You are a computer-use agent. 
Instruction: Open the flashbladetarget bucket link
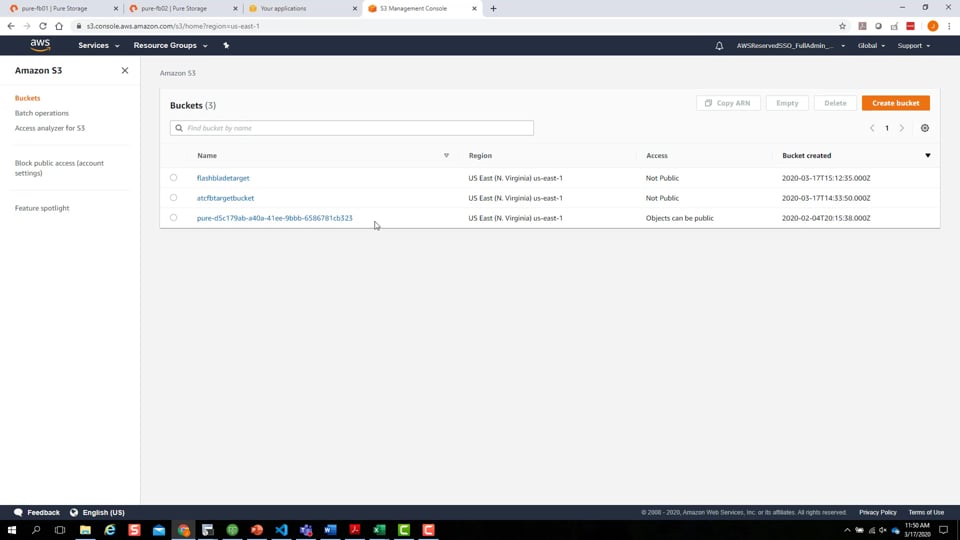(223, 178)
